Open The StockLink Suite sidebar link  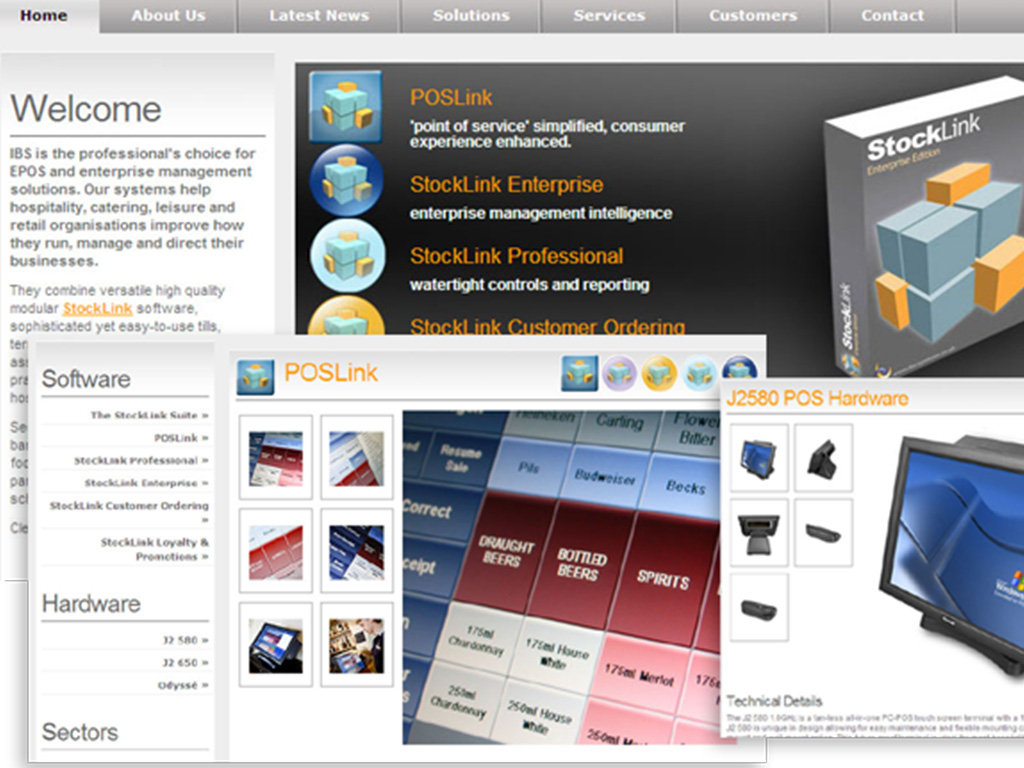click(x=149, y=415)
